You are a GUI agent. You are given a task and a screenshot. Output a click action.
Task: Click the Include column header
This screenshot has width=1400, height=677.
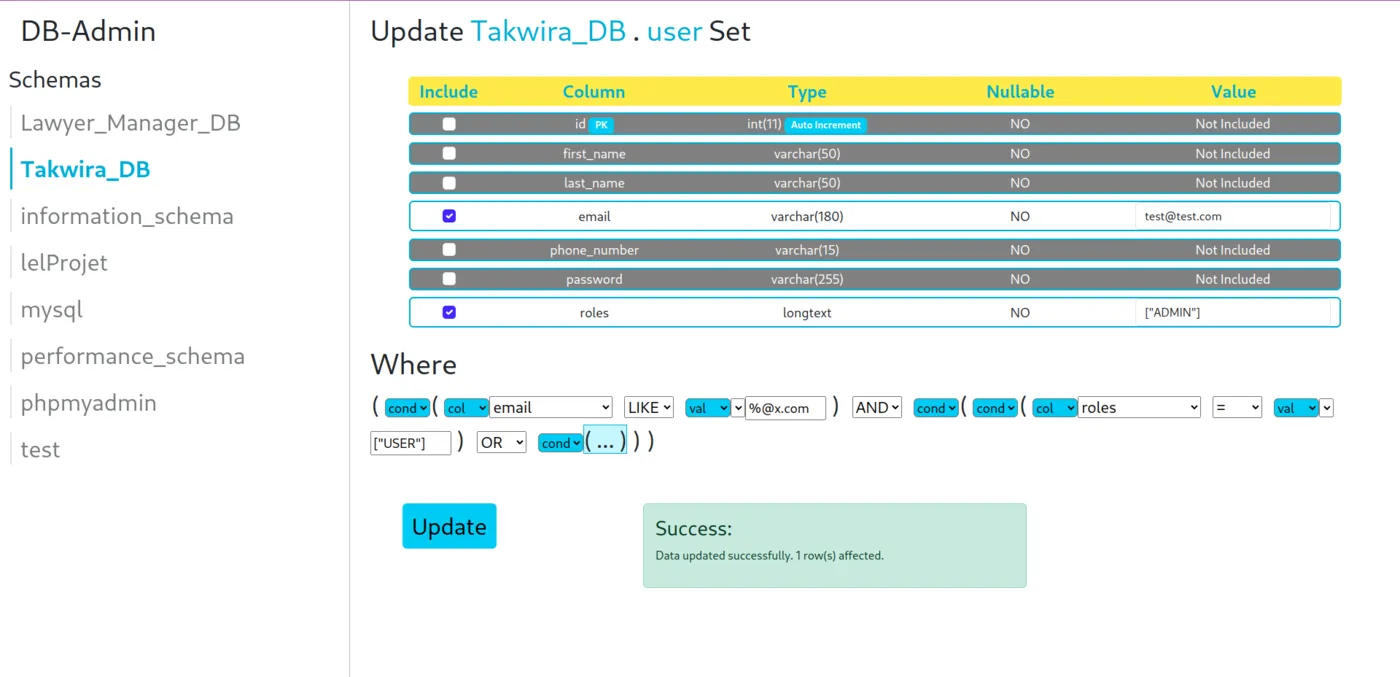[449, 92]
